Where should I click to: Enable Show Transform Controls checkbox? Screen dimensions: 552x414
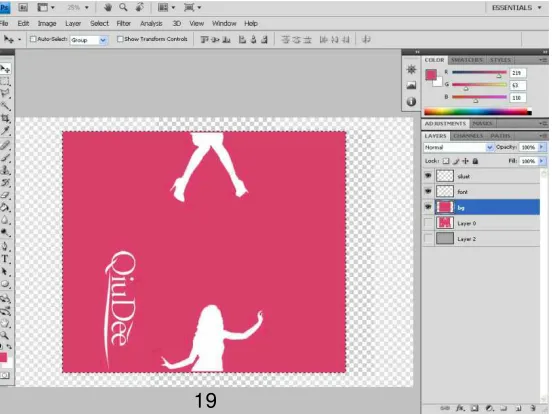[x=120, y=39]
